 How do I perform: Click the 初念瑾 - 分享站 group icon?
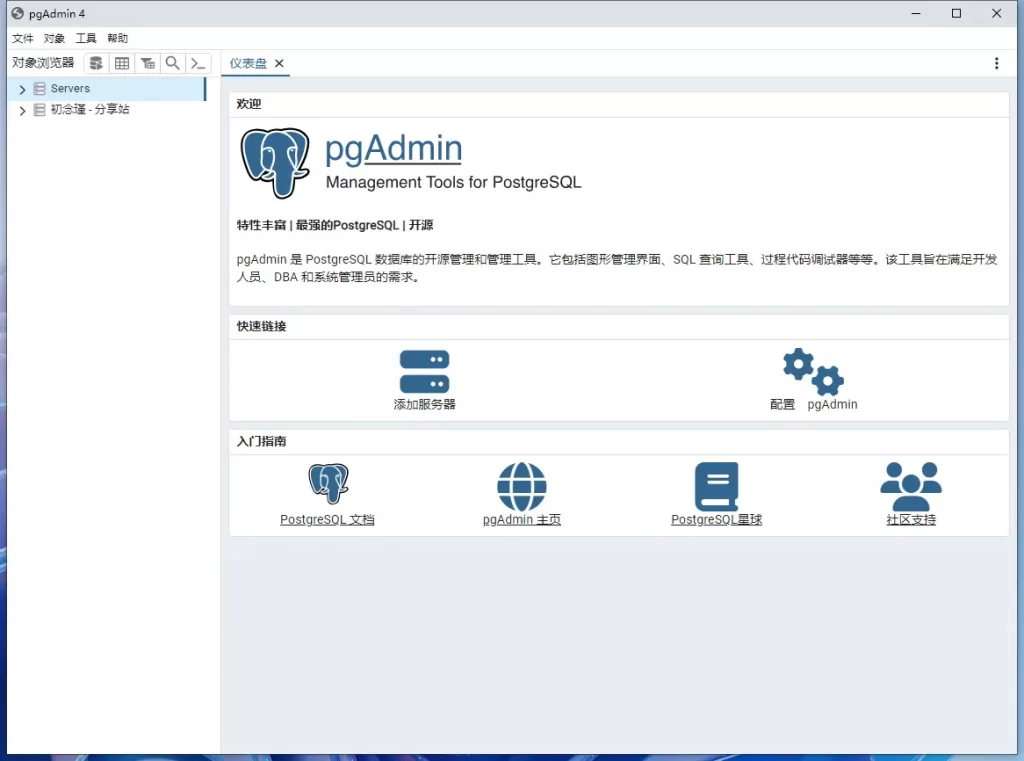click(40, 110)
